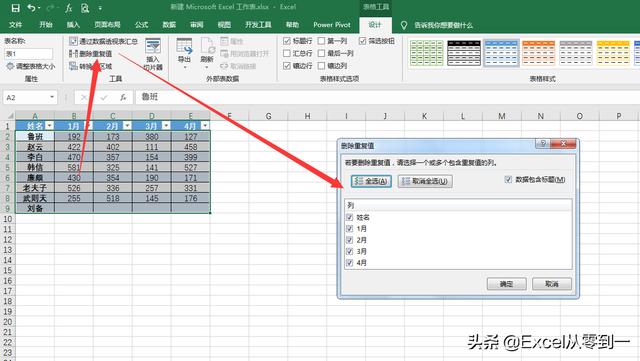Click the lightbulb Tell Me icon
This screenshot has width=640, height=361.
point(404,25)
